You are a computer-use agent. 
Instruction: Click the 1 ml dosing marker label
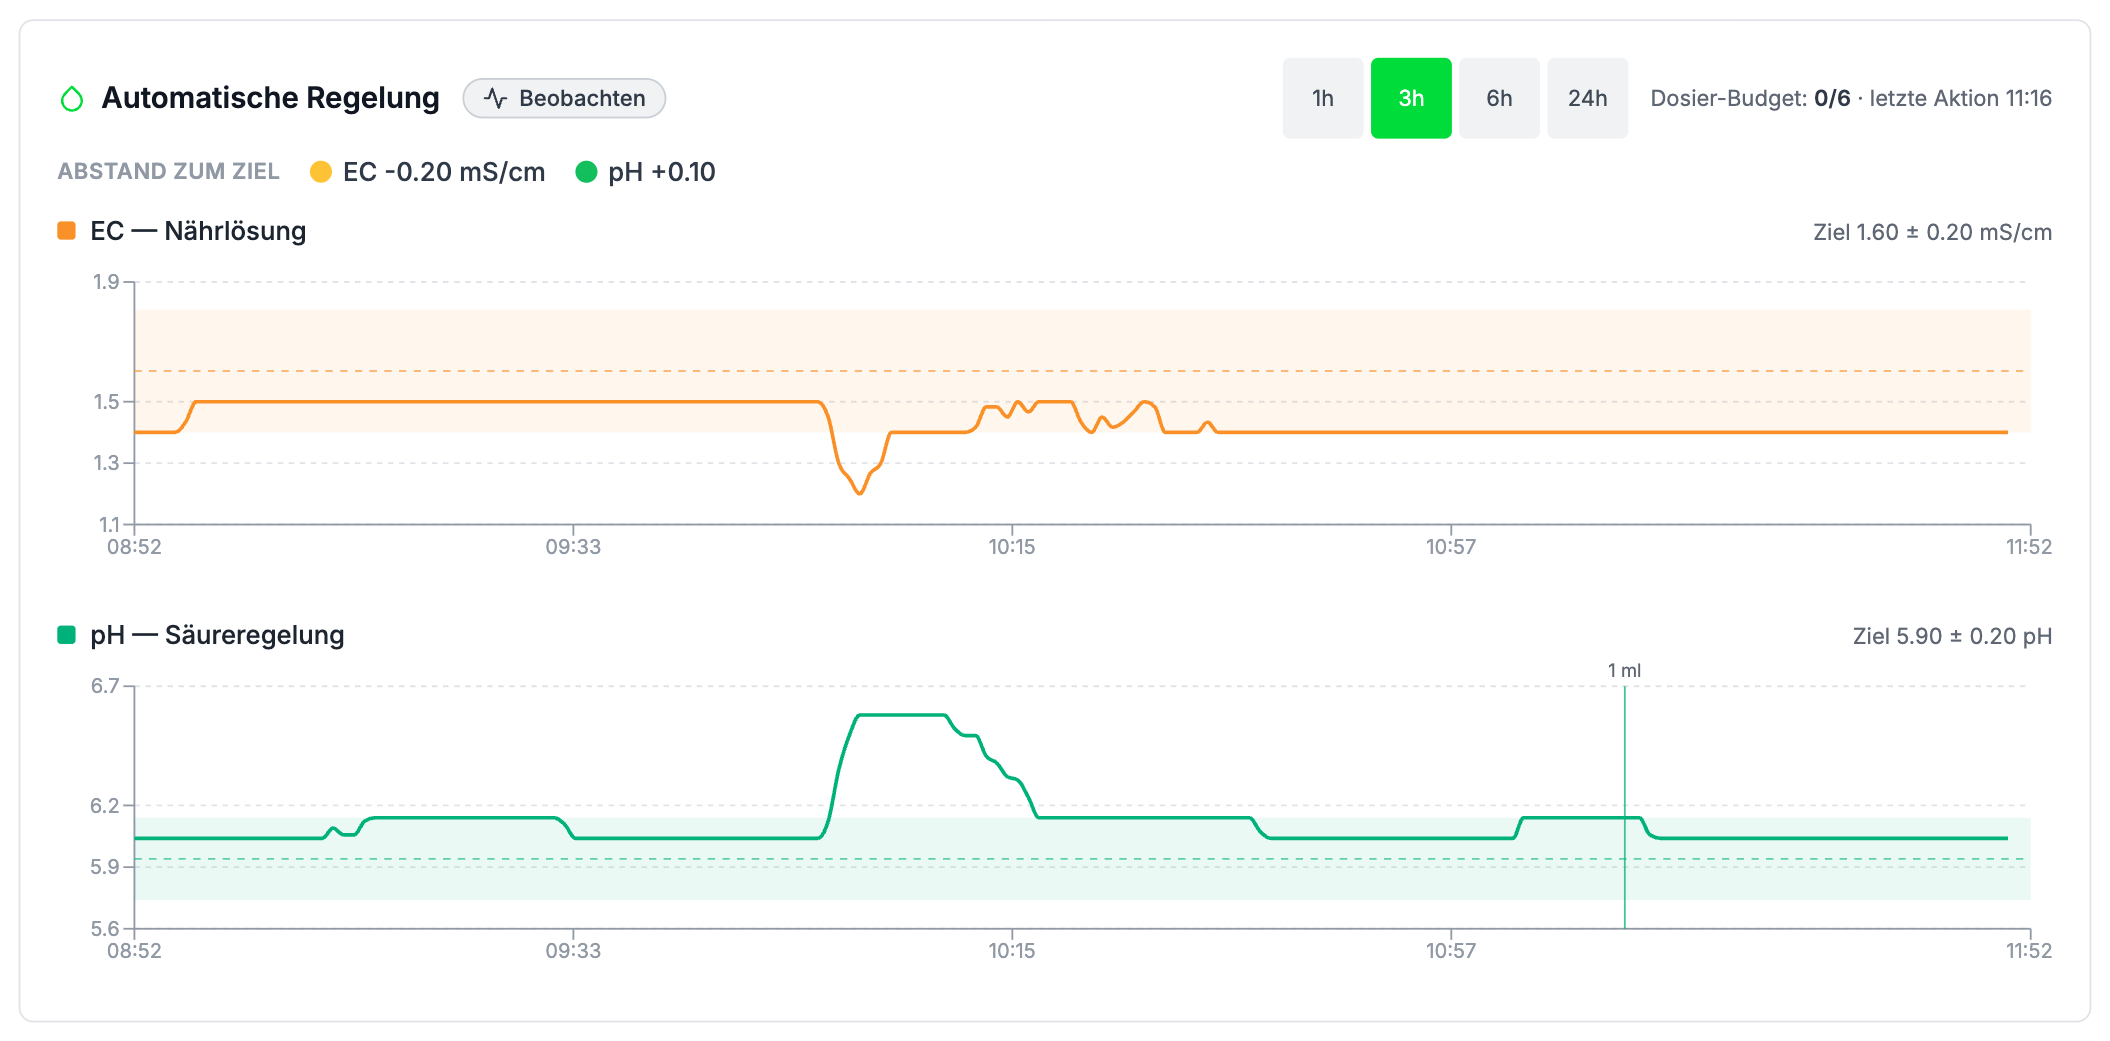pyautogui.click(x=1624, y=670)
